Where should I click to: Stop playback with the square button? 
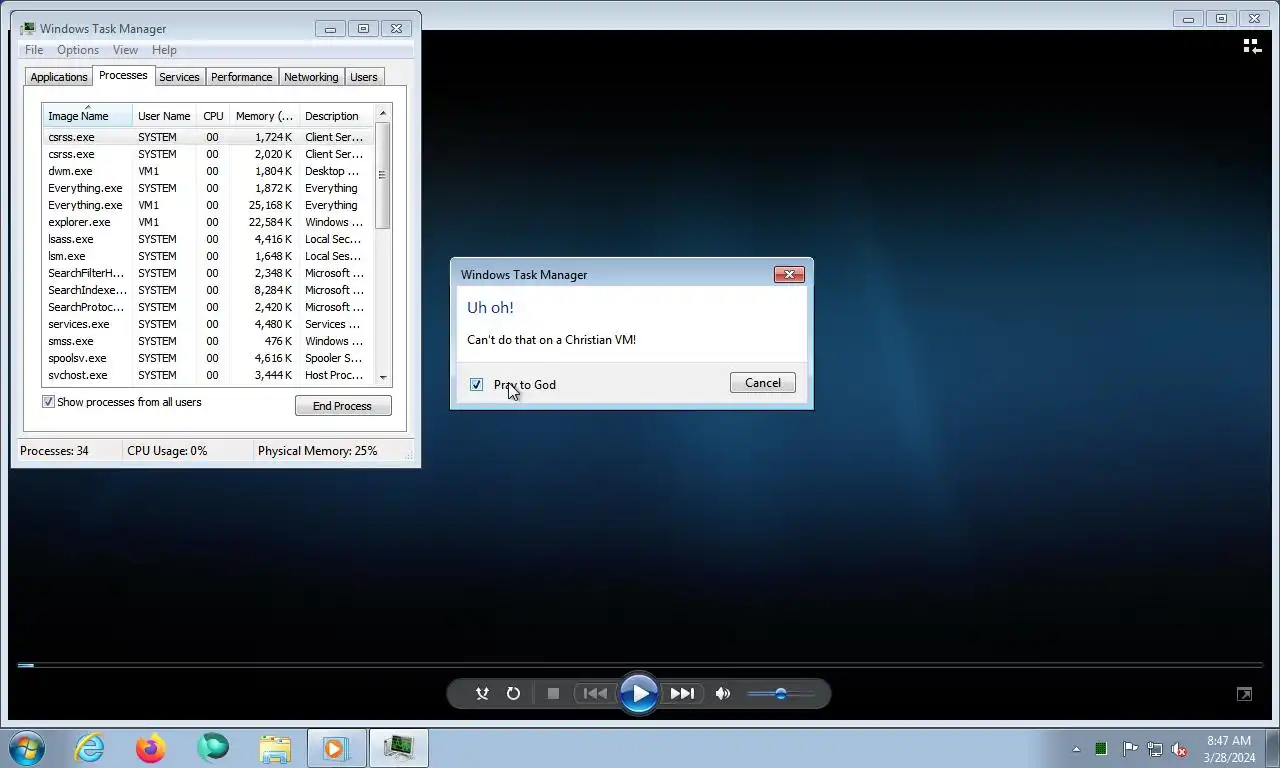coord(553,693)
